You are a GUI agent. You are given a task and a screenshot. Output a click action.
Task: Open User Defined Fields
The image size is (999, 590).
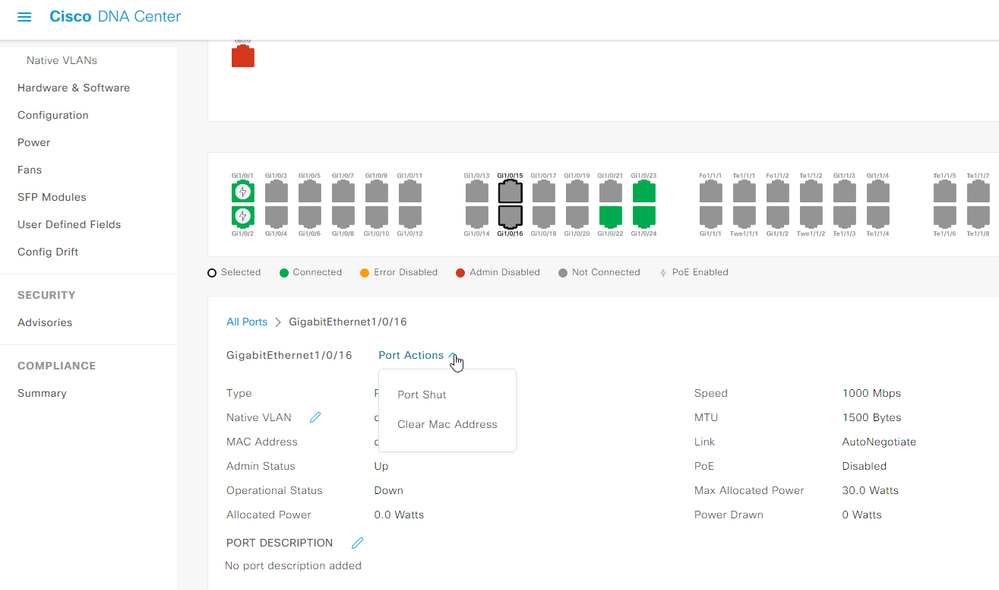pos(69,225)
